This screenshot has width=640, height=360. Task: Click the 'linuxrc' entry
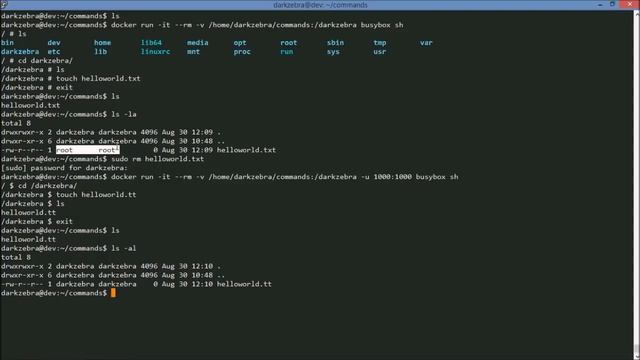(x=155, y=51)
